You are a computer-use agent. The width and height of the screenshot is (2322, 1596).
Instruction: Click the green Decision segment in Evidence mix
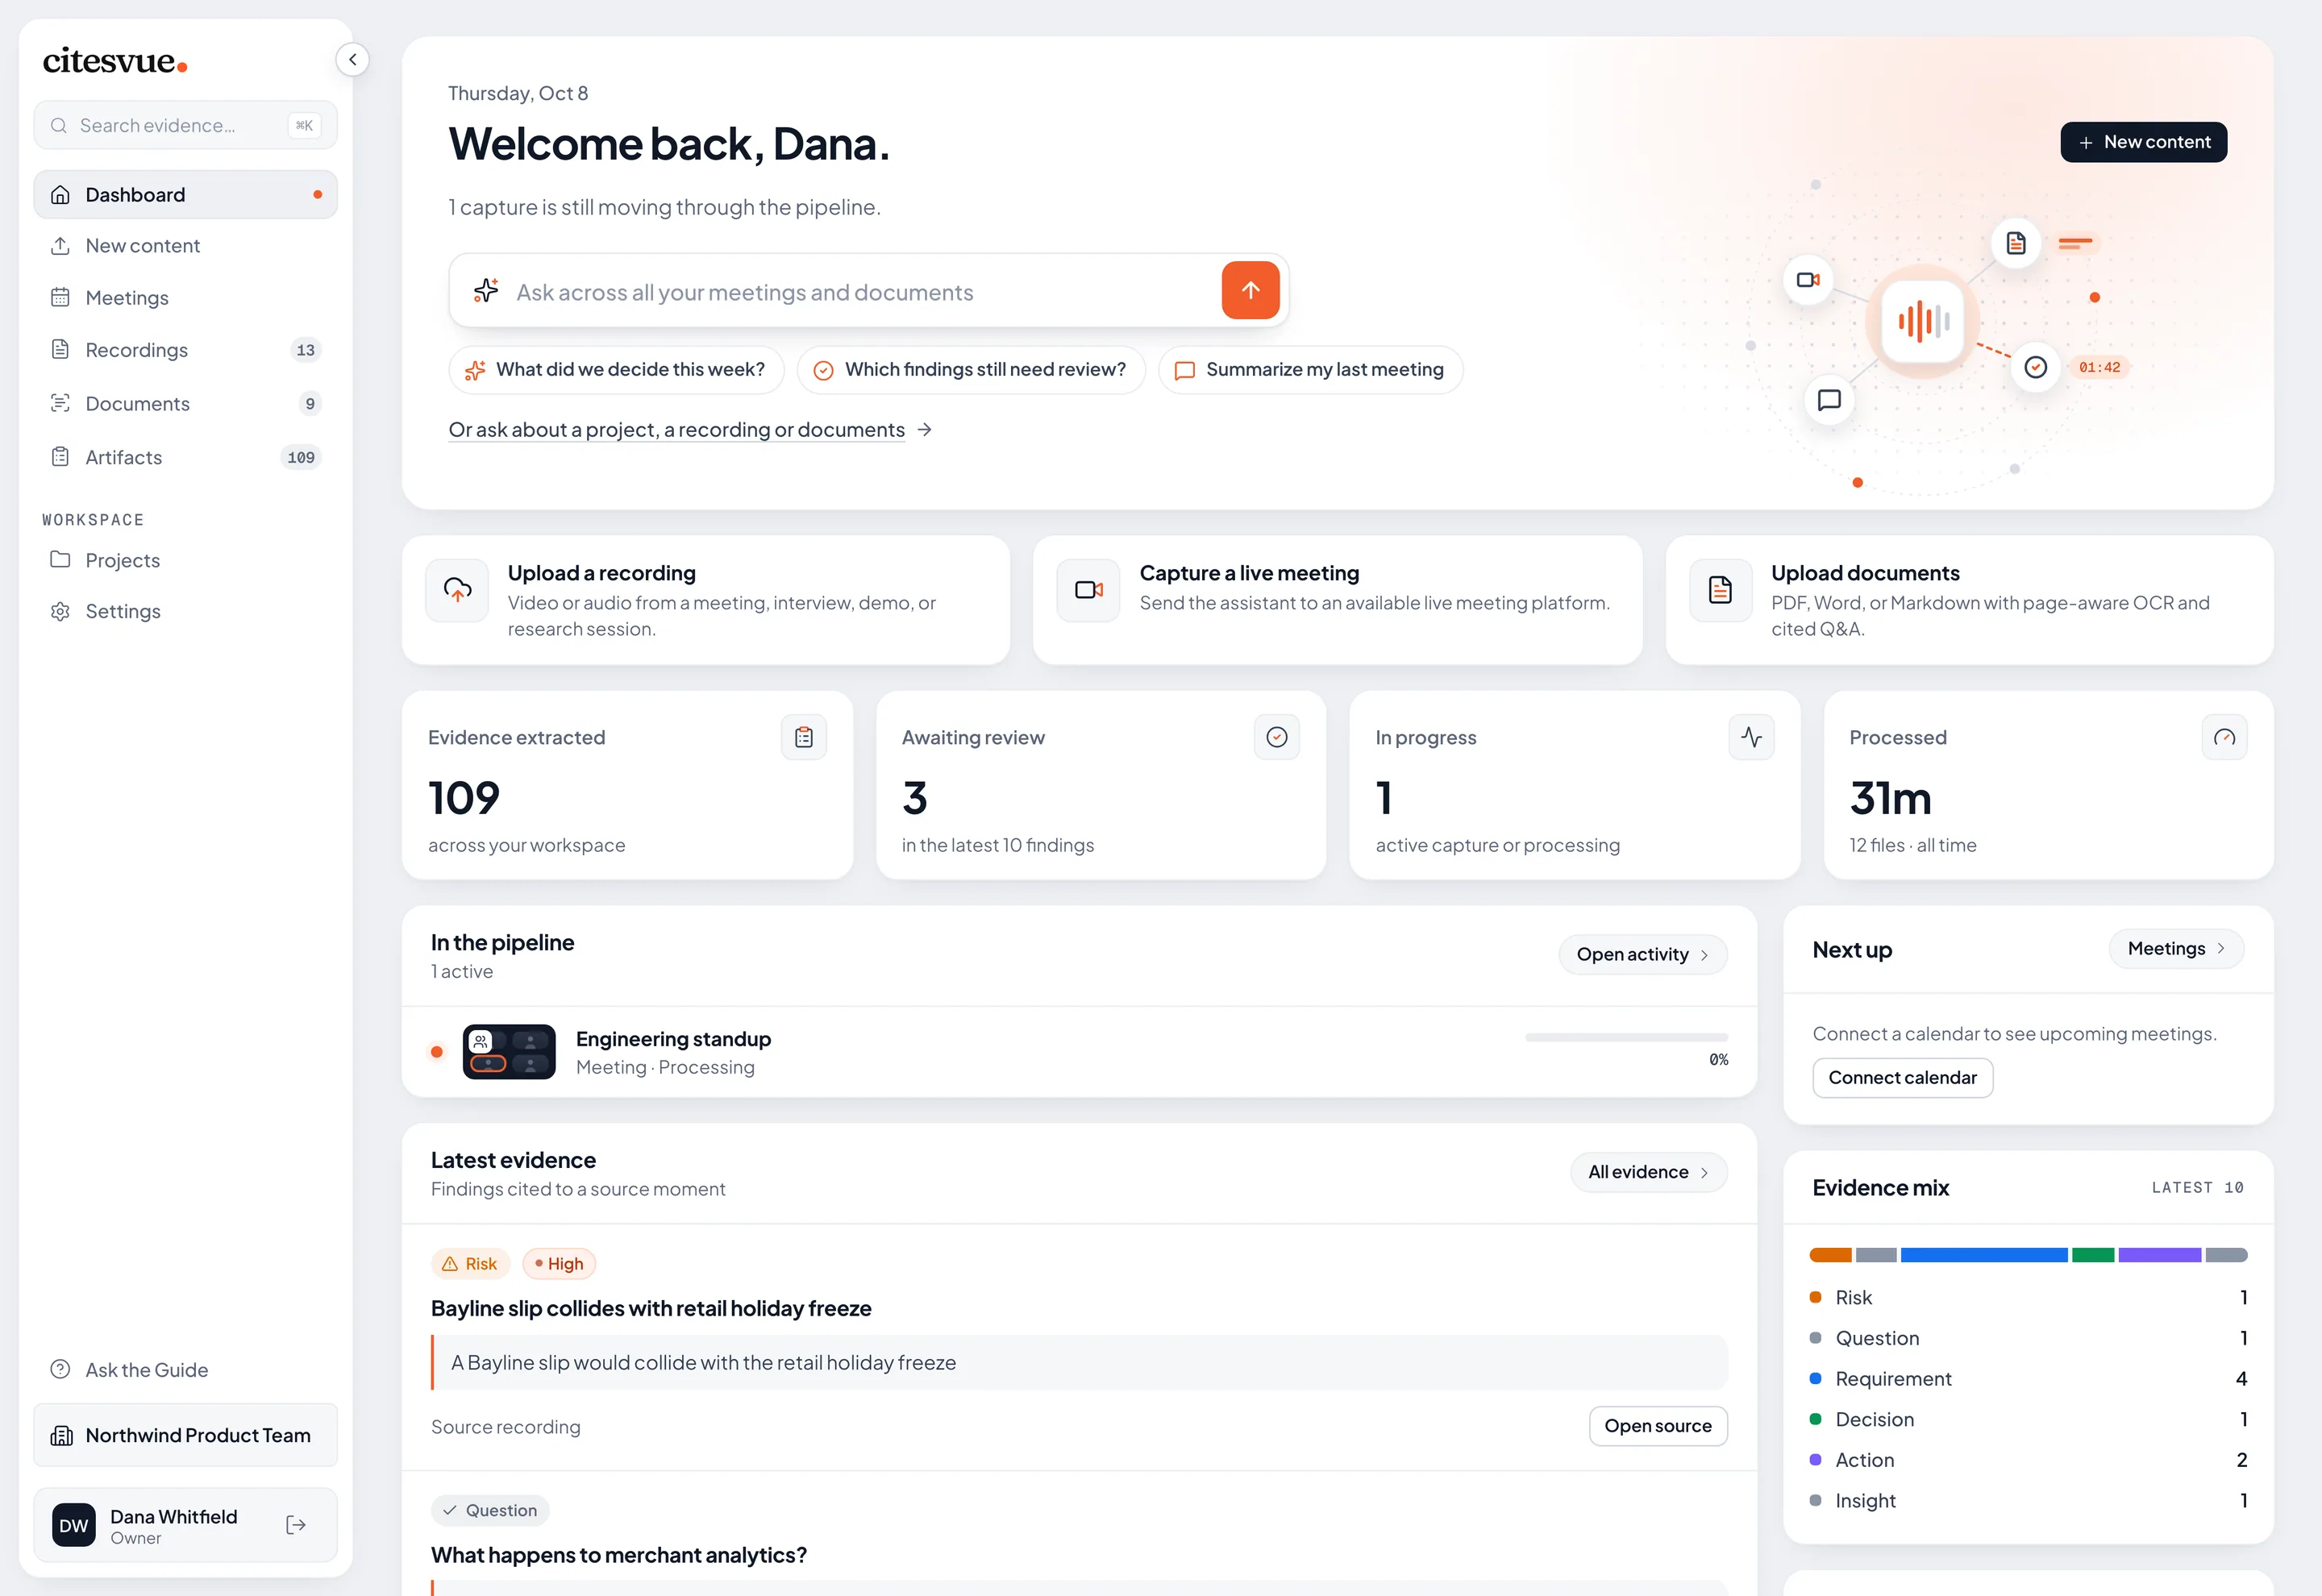[2093, 1255]
